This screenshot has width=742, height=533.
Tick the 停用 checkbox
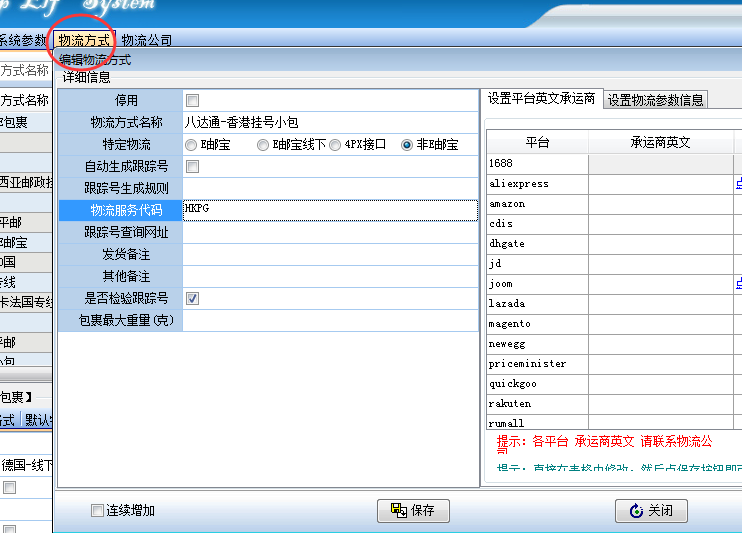pyautogui.click(x=192, y=100)
